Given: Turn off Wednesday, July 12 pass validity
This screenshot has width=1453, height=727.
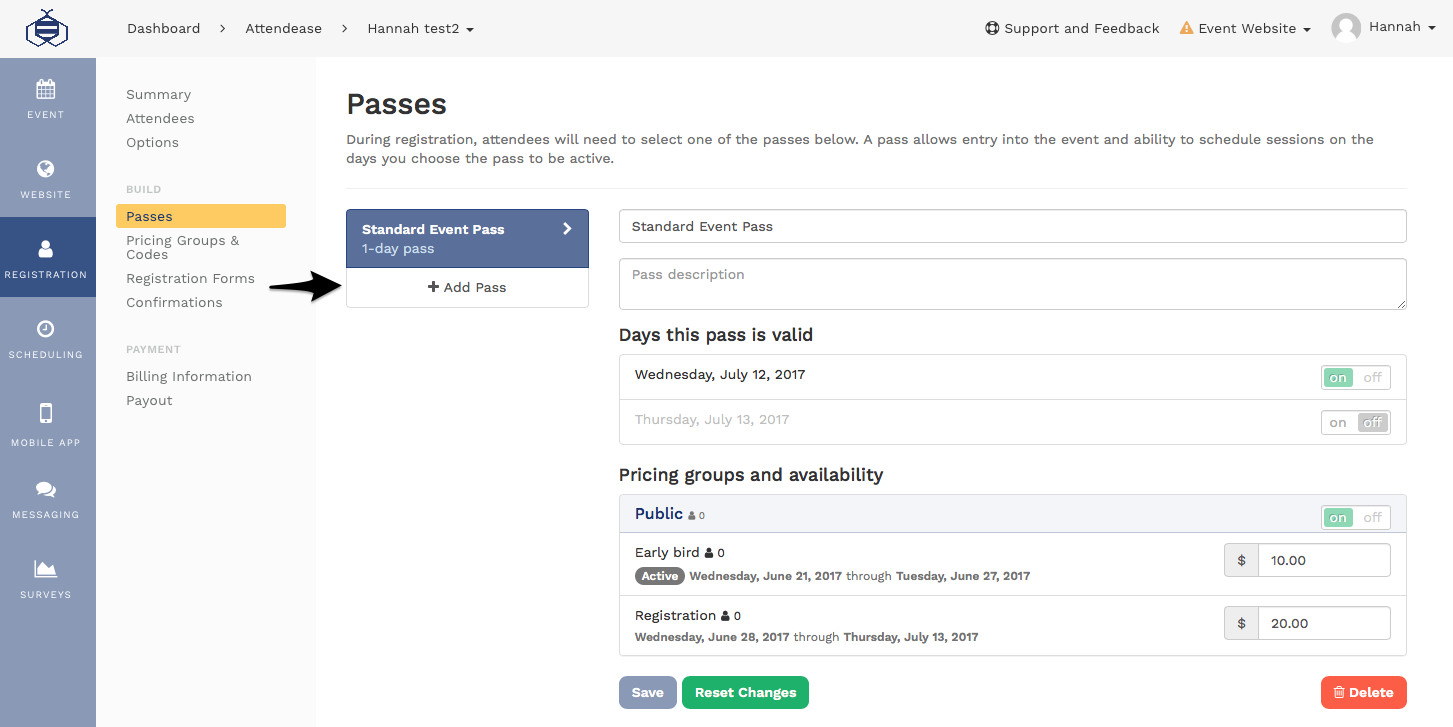Looking at the screenshot, I should tap(1372, 377).
